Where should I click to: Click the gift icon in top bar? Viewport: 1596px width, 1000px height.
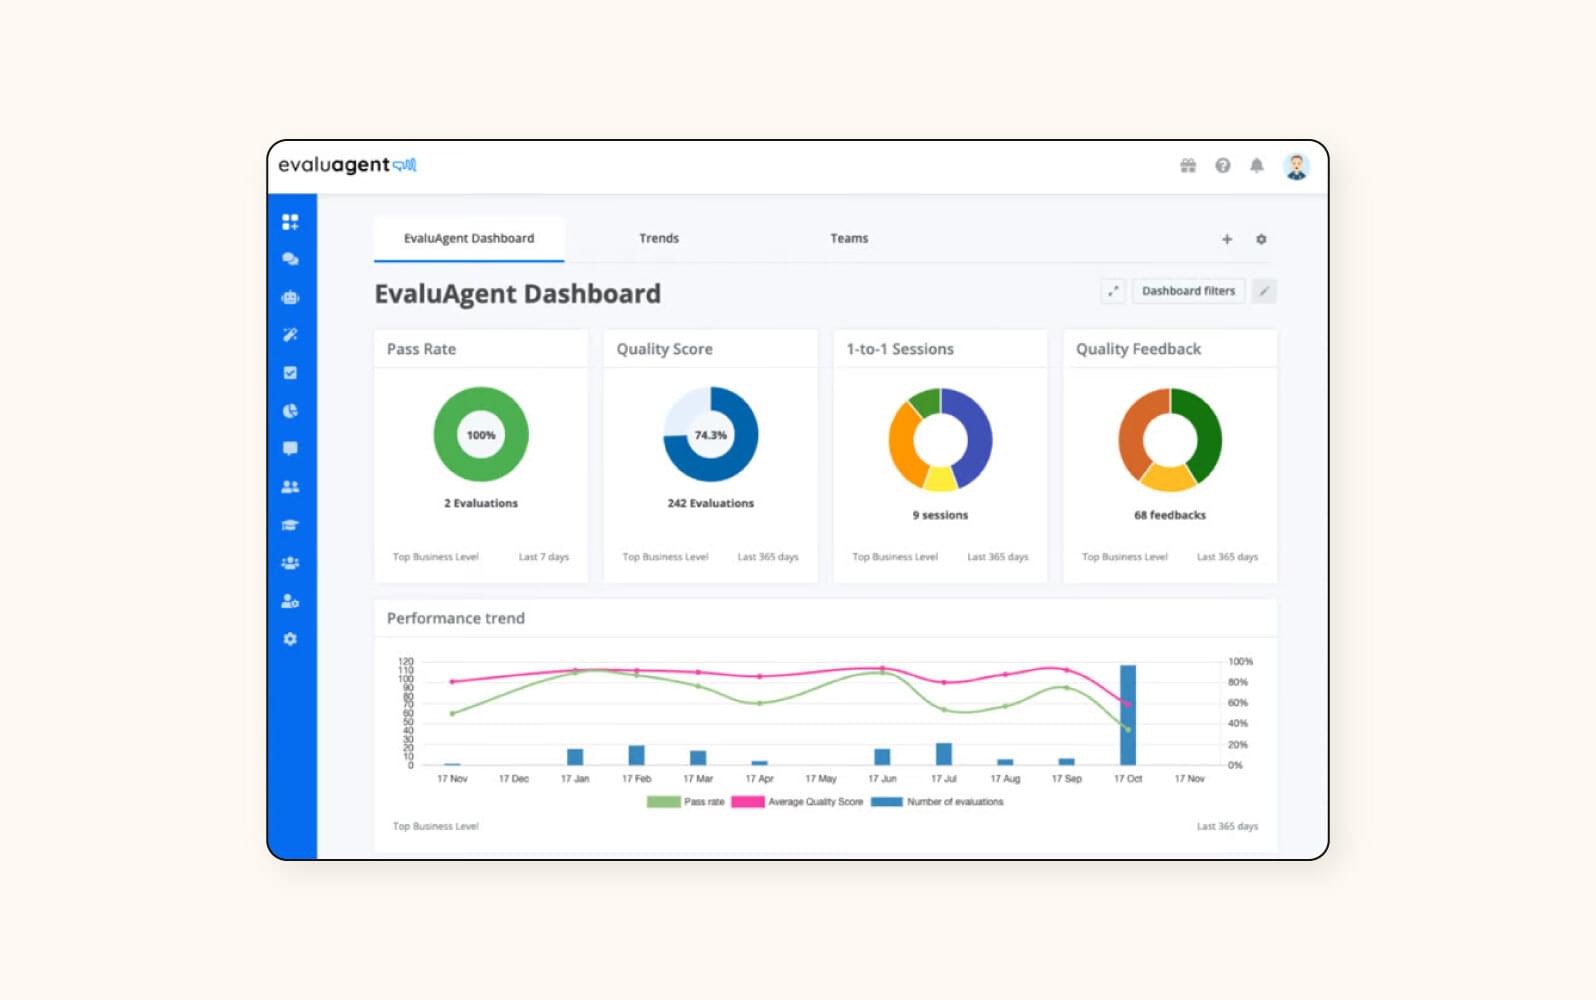[1188, 166]
